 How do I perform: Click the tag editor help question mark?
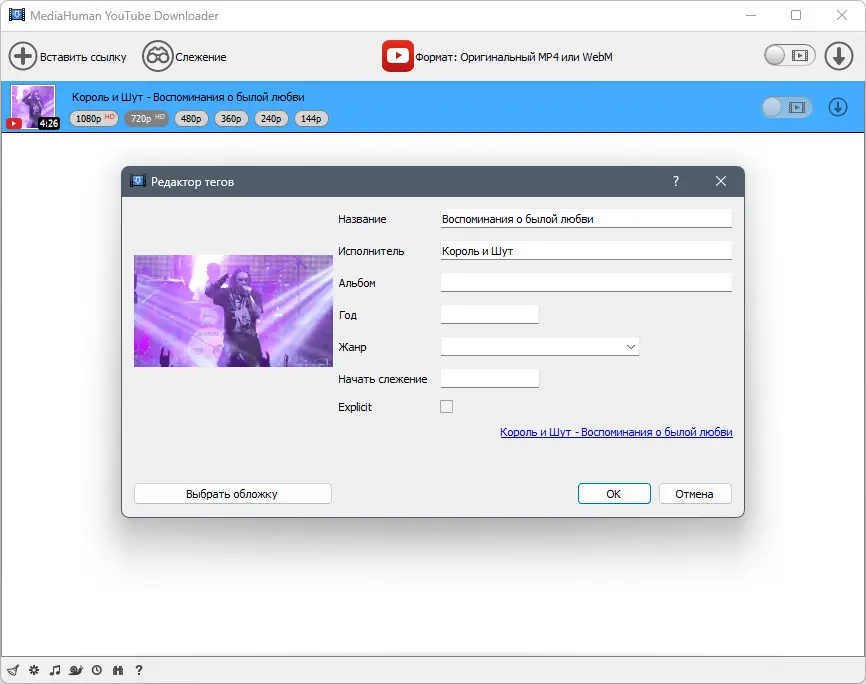tap(675, 181)
